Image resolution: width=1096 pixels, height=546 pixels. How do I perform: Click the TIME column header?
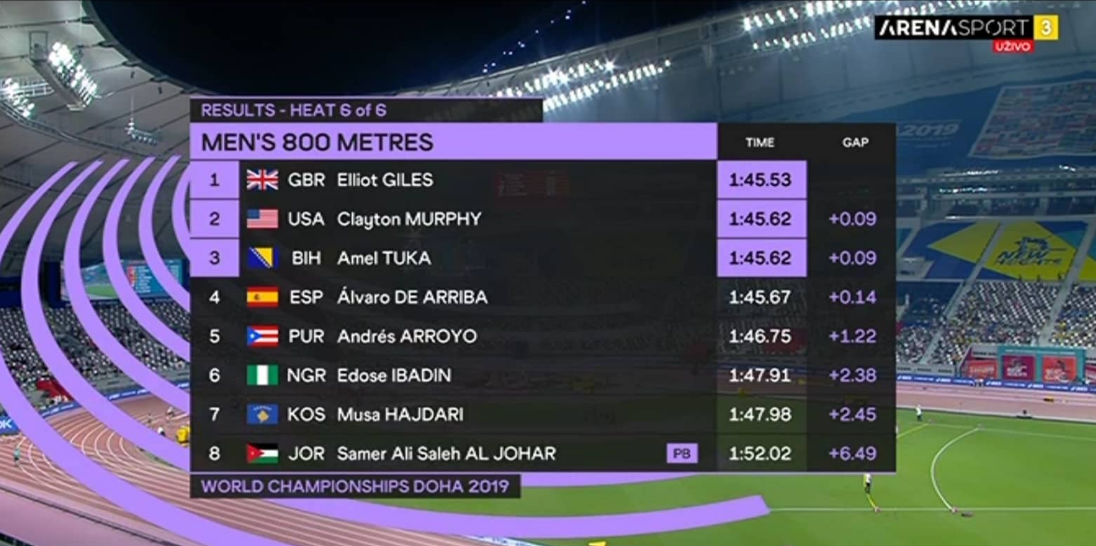760,142
